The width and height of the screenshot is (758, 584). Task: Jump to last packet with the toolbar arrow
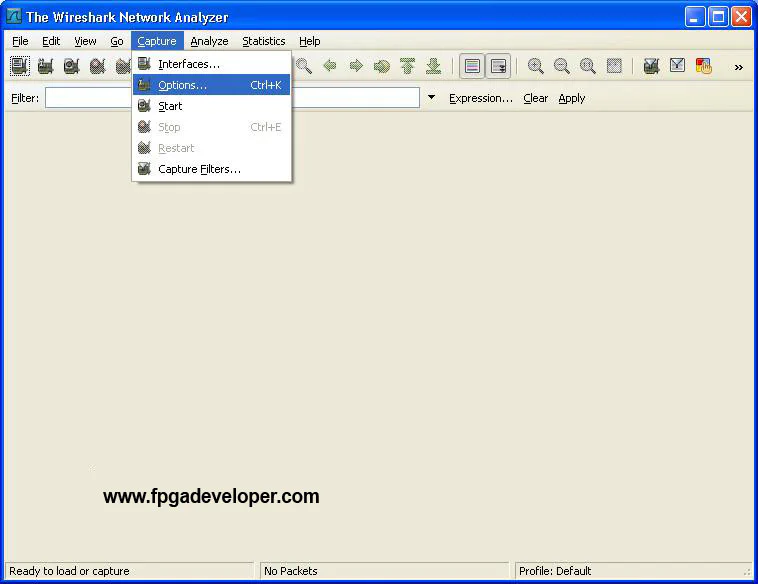pyautogui.click(x=433, y=67)
